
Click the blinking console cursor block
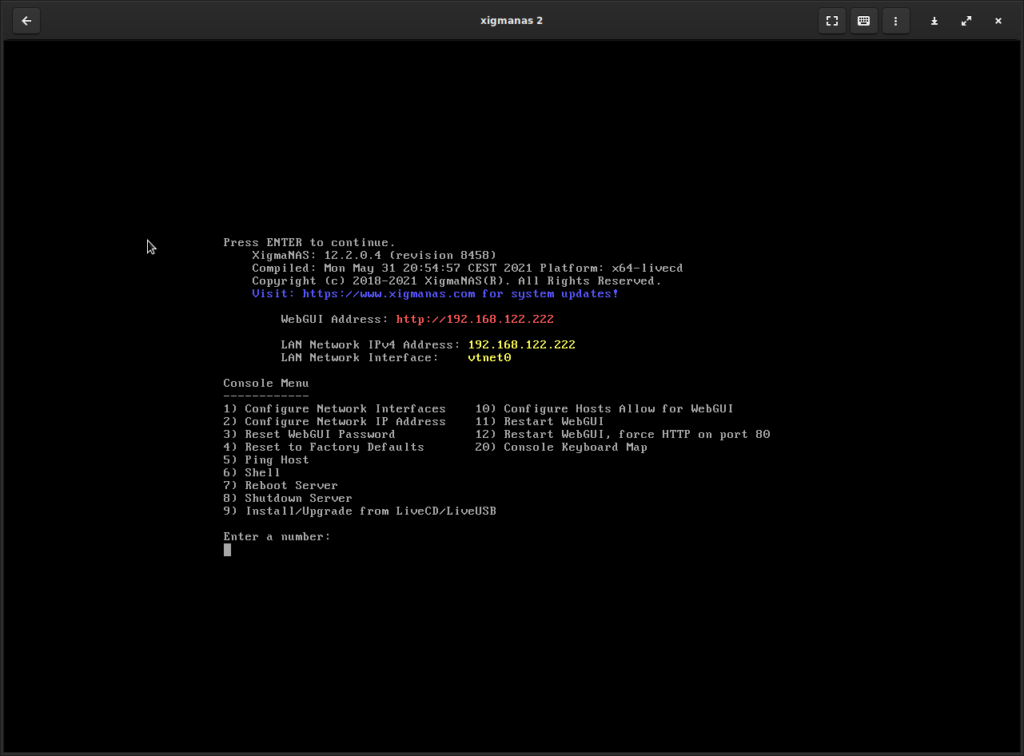click(x=227, y=550)
